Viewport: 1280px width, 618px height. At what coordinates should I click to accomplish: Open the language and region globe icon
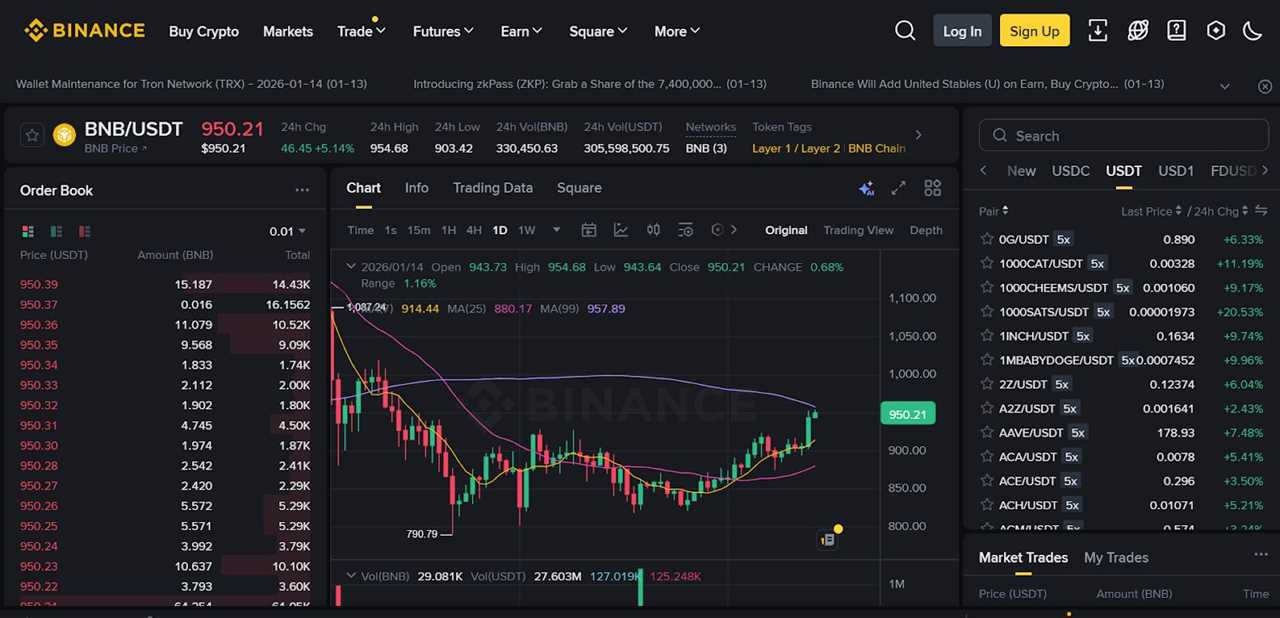pos(1138,30)
